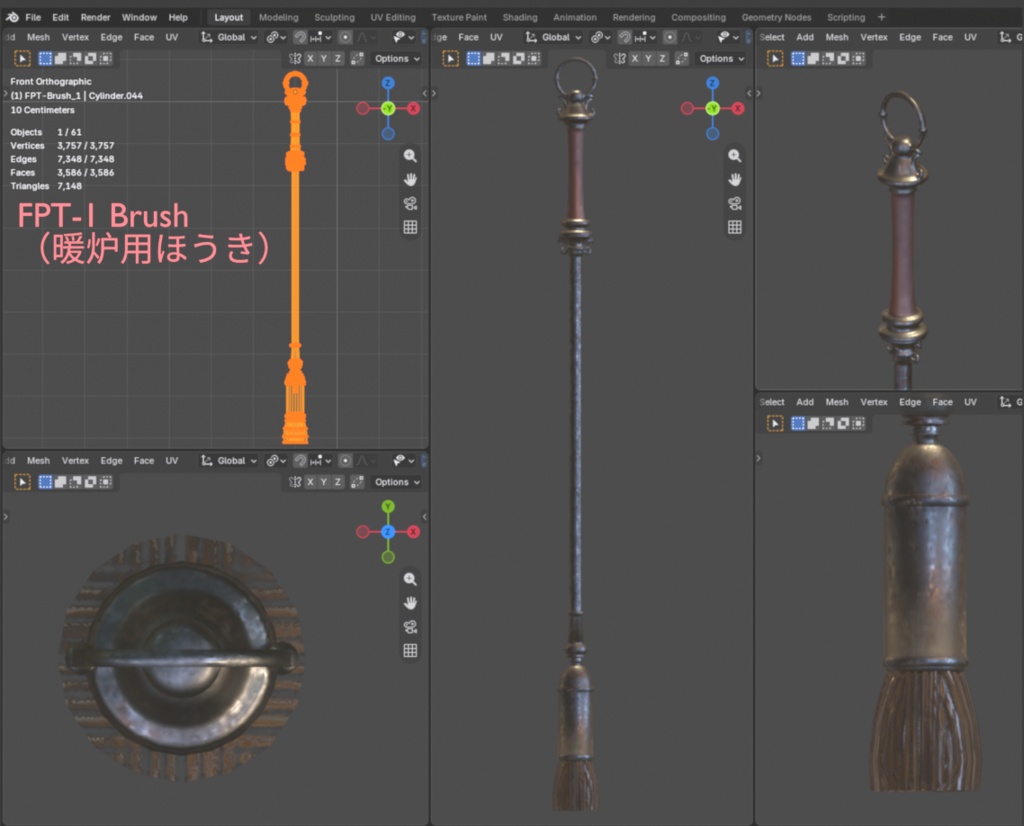Open UV menu in full-length brush viewport
Image resolution: width=1024 pixels, height=826 pixels.
click(496, 37)
